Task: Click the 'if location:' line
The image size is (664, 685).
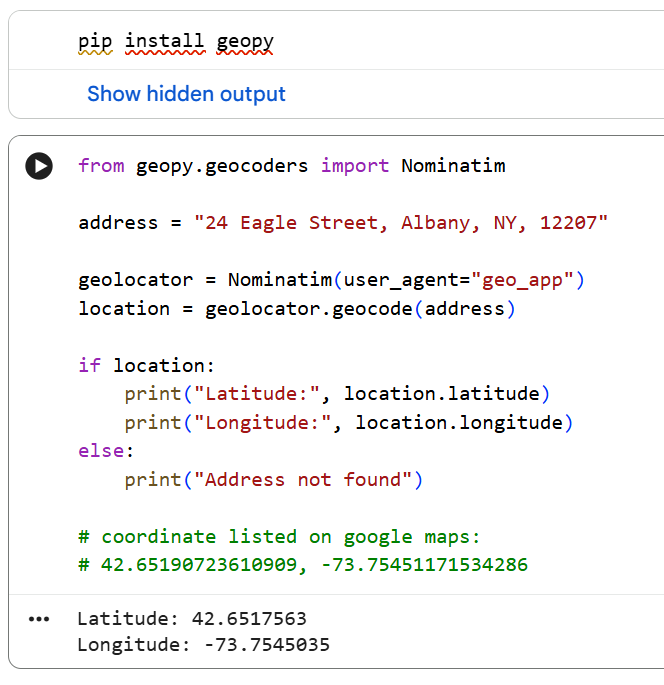Action: click(x=146, y=366)
